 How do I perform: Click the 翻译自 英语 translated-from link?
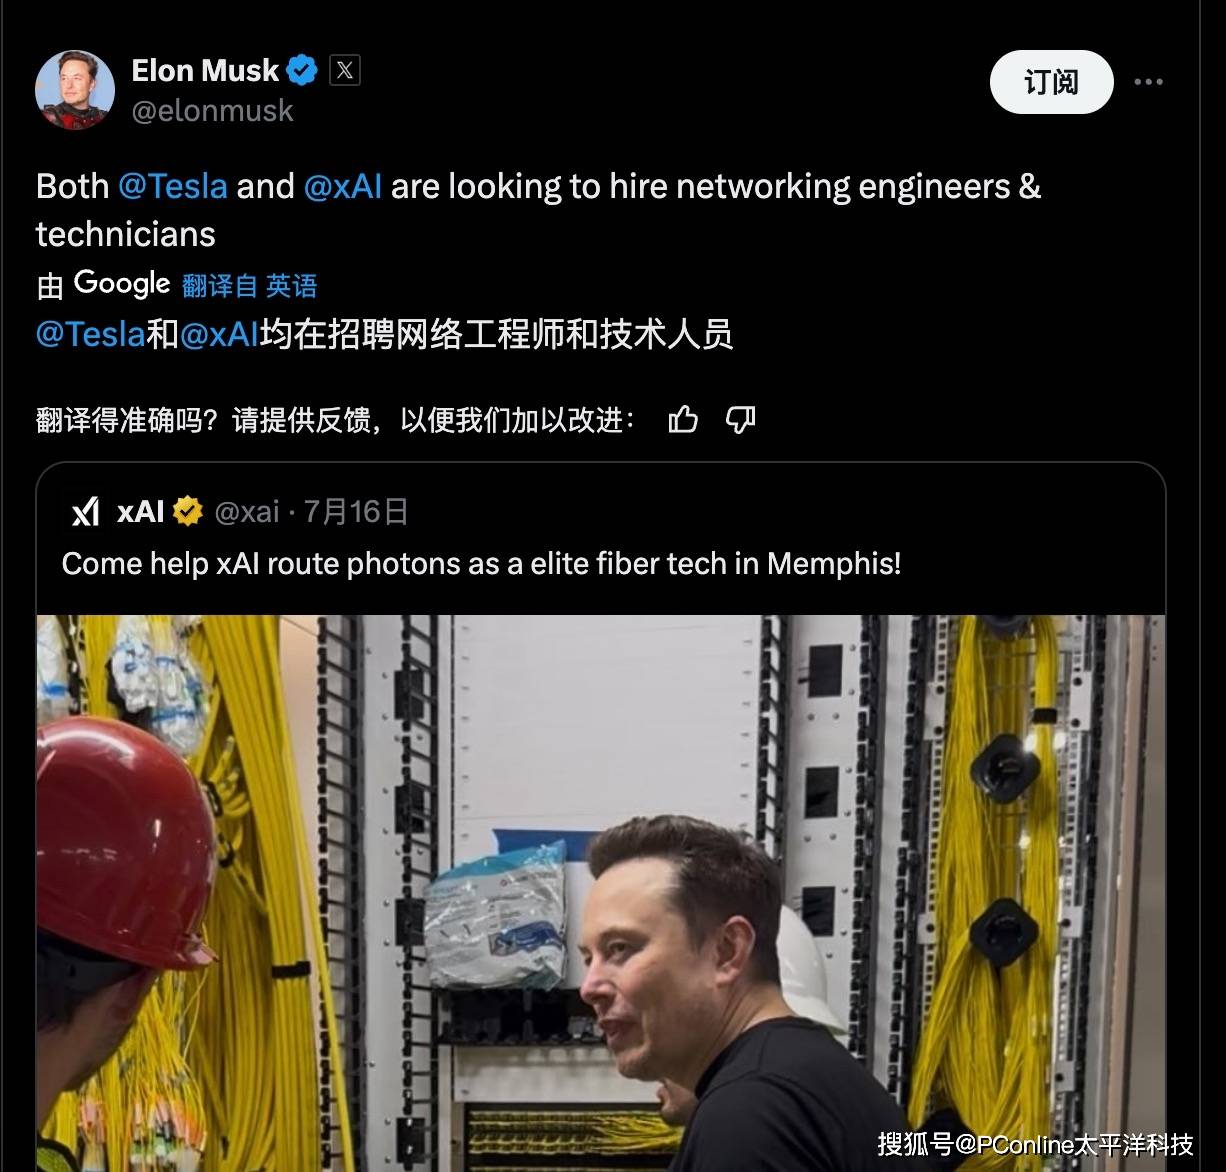250,286
